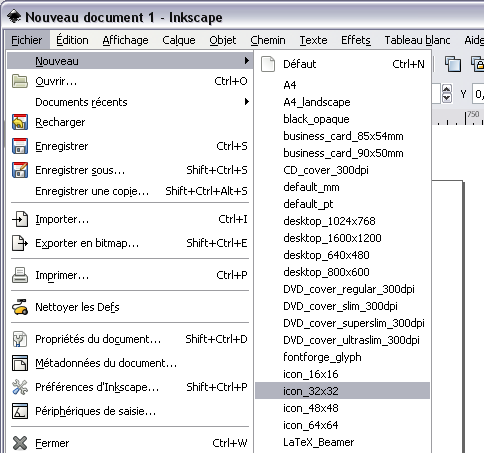This screenshot has height=453, width=484.
Task: Select the black_opaque template
Action: 342,119
